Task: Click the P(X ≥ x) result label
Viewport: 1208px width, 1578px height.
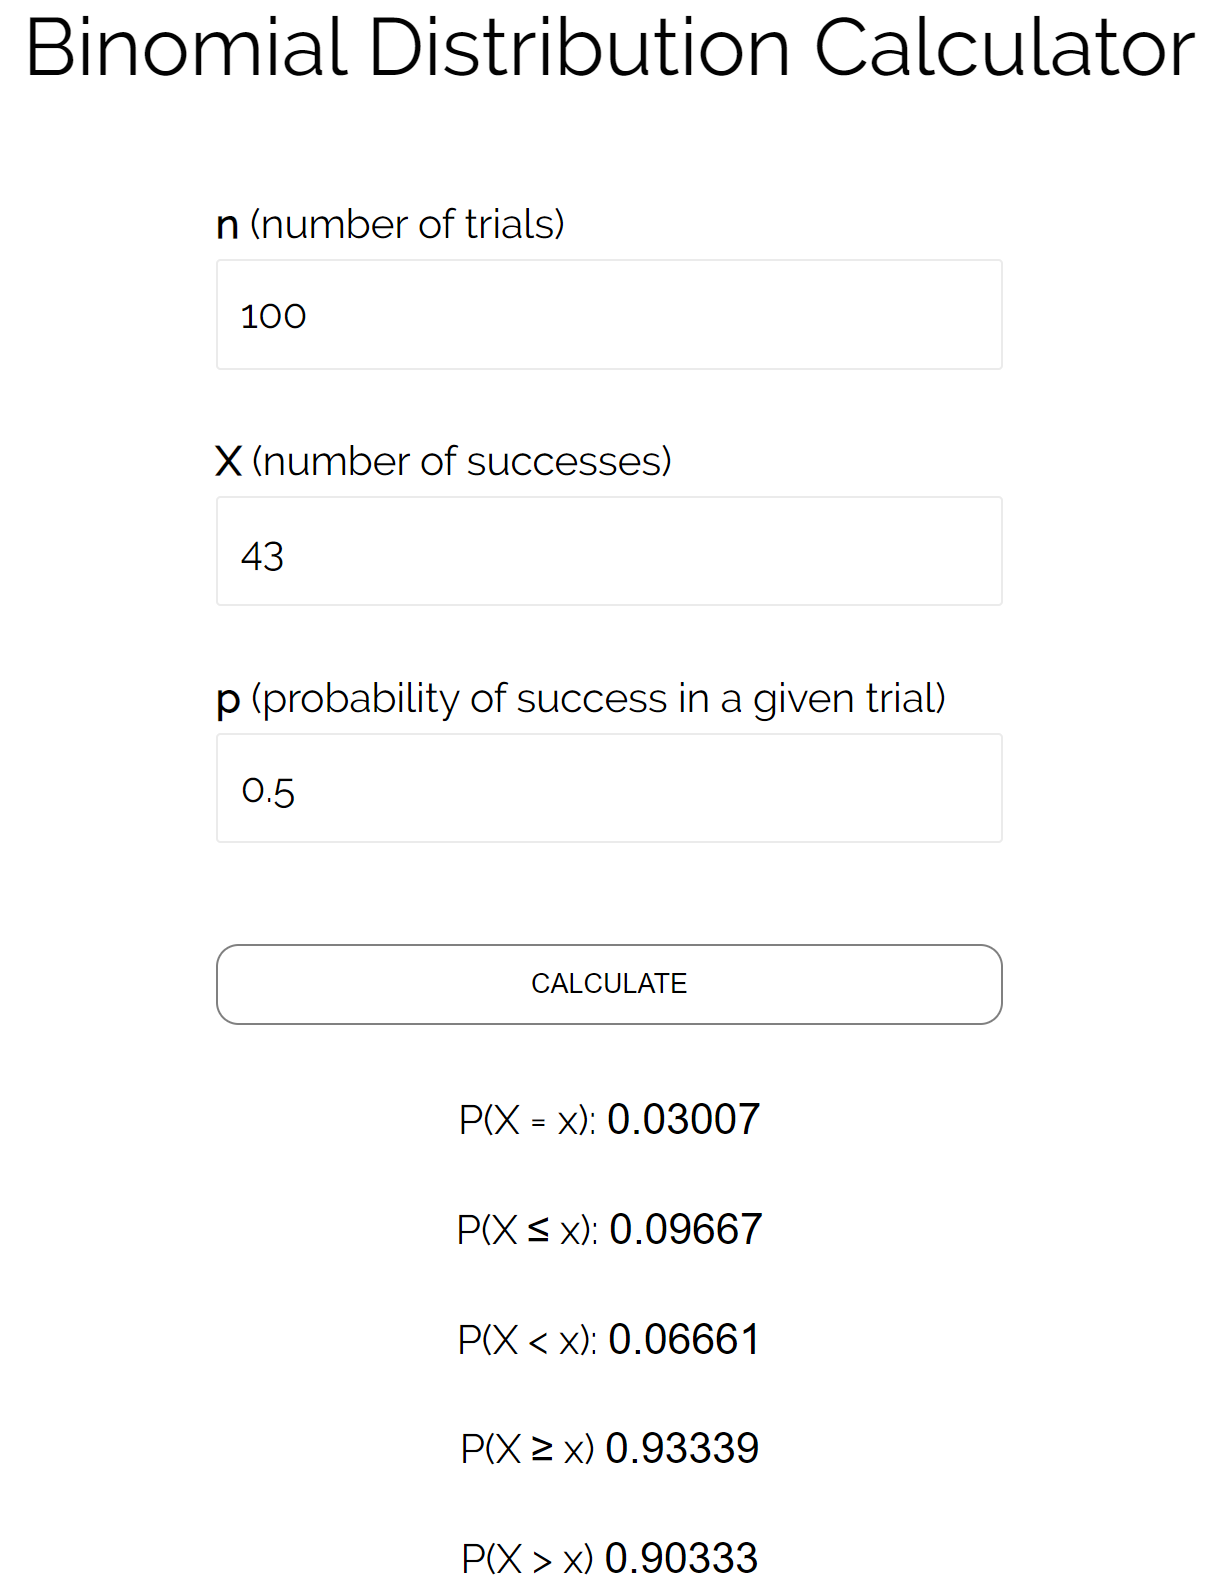Action: click(527, 1449)
